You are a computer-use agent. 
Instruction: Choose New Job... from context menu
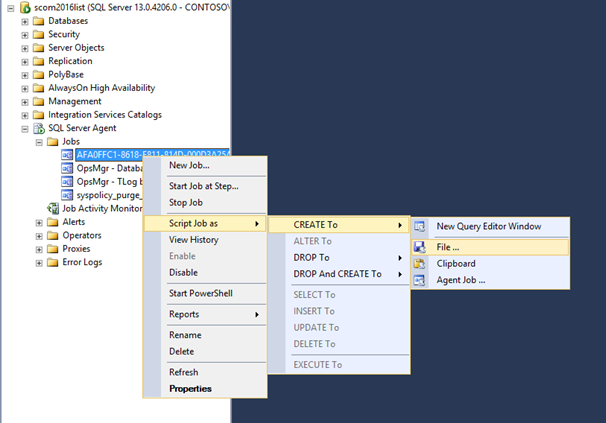[x=205, y=165]
